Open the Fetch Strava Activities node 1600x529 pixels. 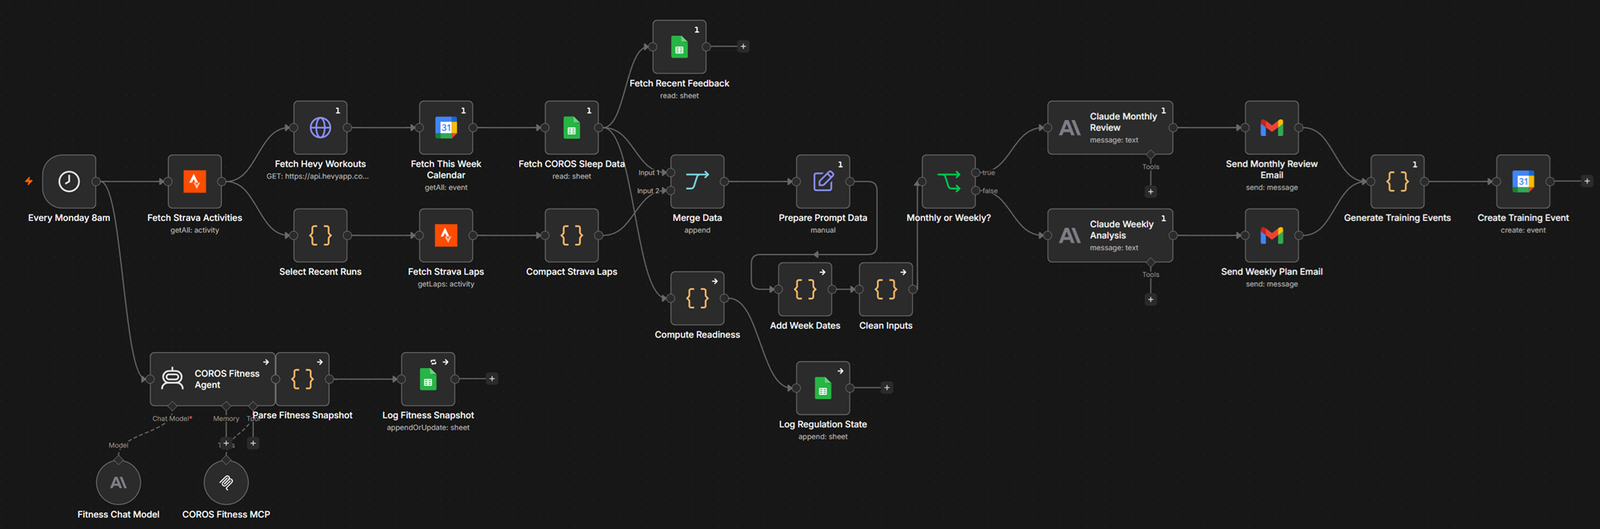(195, 181)
